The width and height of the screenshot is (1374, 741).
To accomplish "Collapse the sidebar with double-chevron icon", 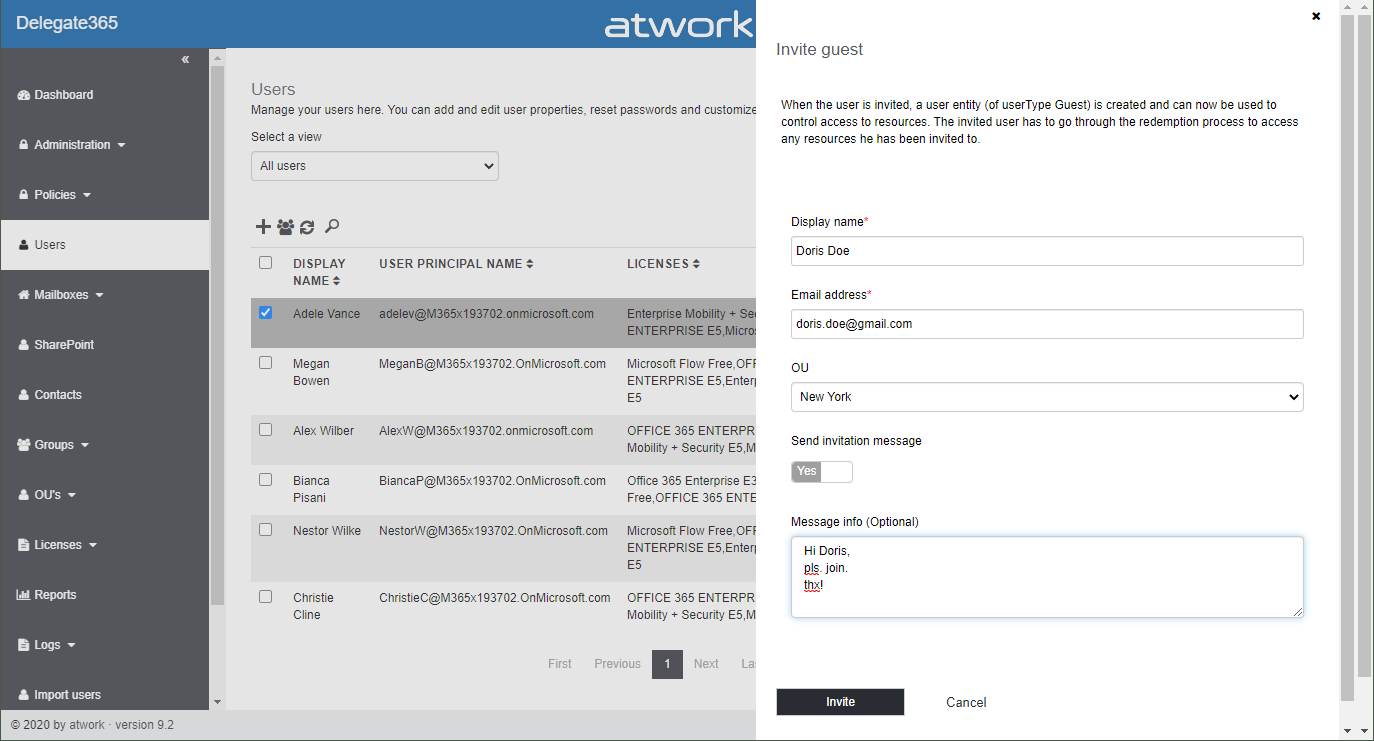I will [x=185, y=60].
